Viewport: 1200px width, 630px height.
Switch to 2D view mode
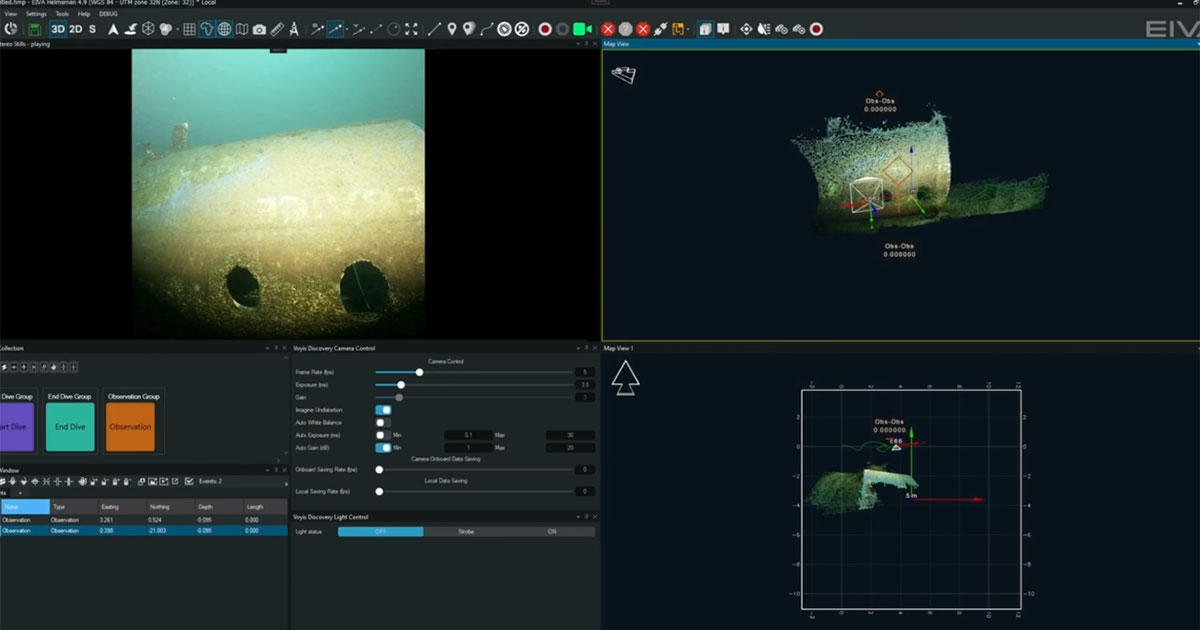75,29
